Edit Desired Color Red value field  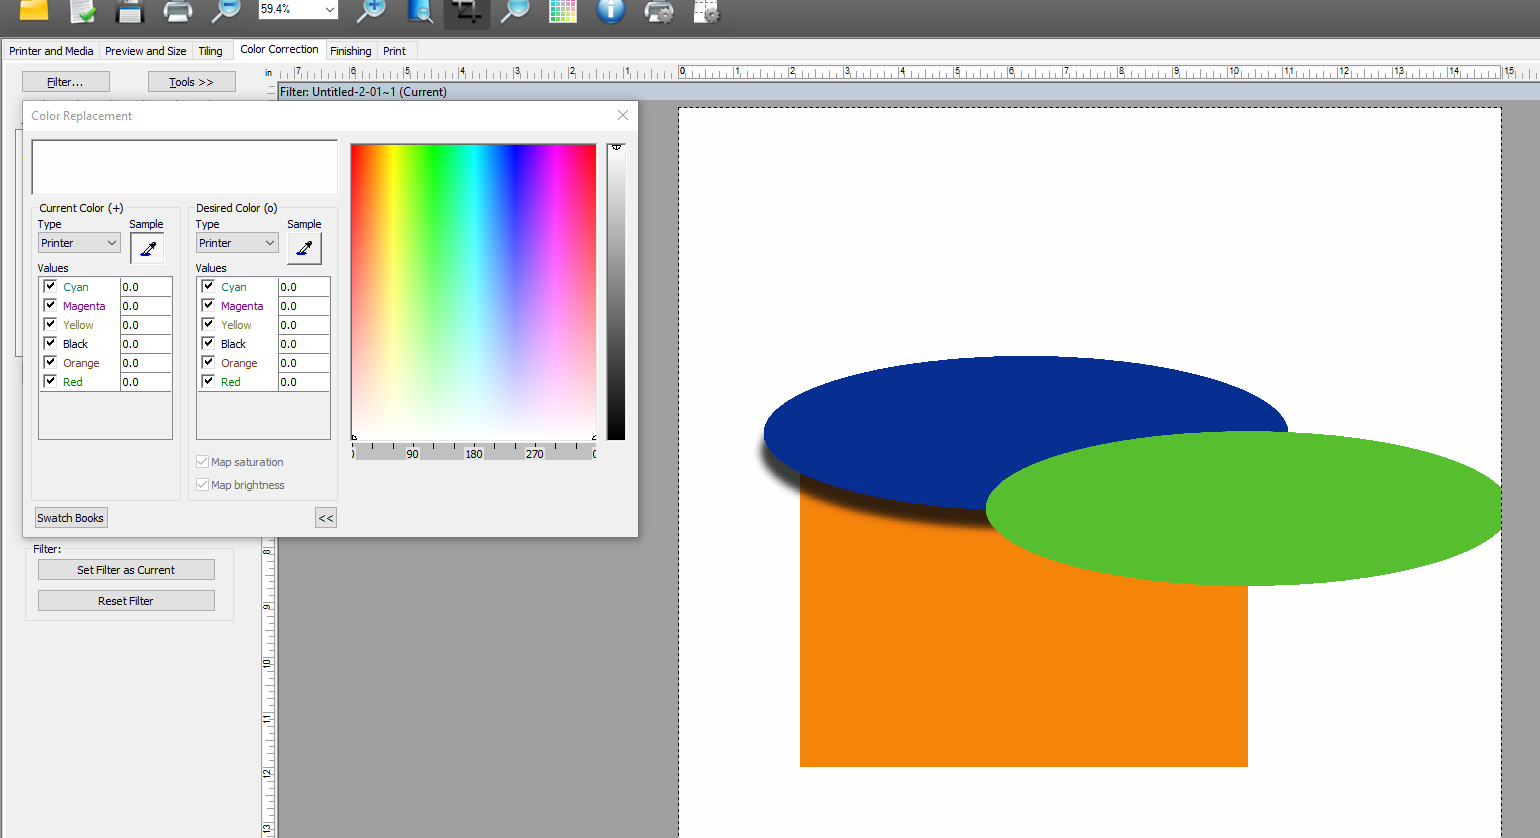point(304,382)
